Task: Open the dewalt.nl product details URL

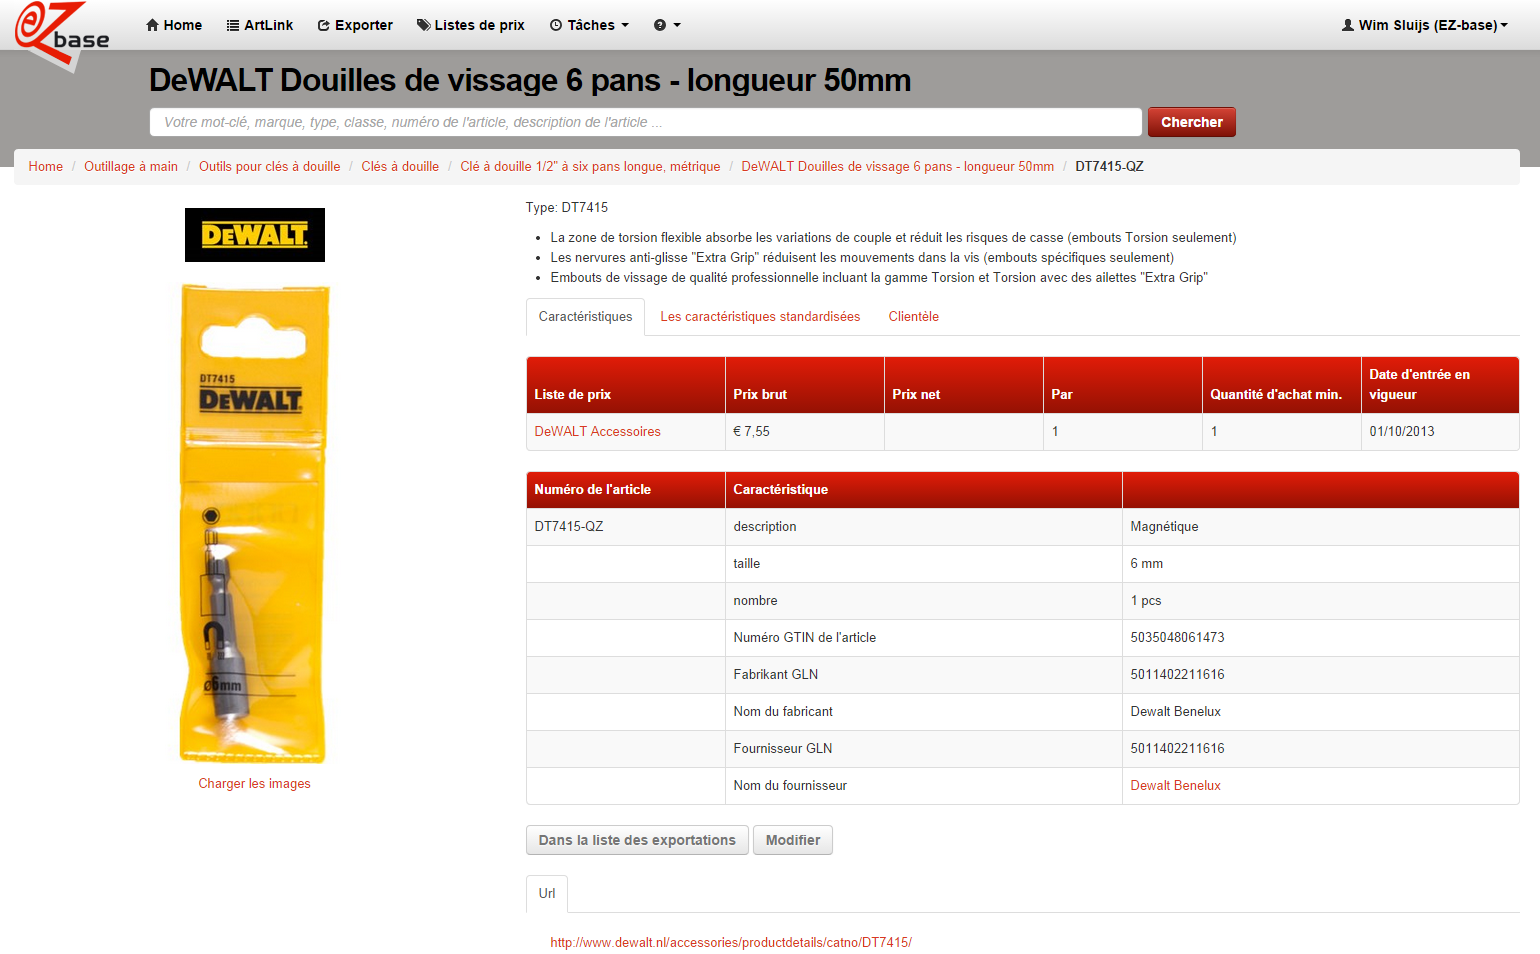Action: click(x=731, y=943)
